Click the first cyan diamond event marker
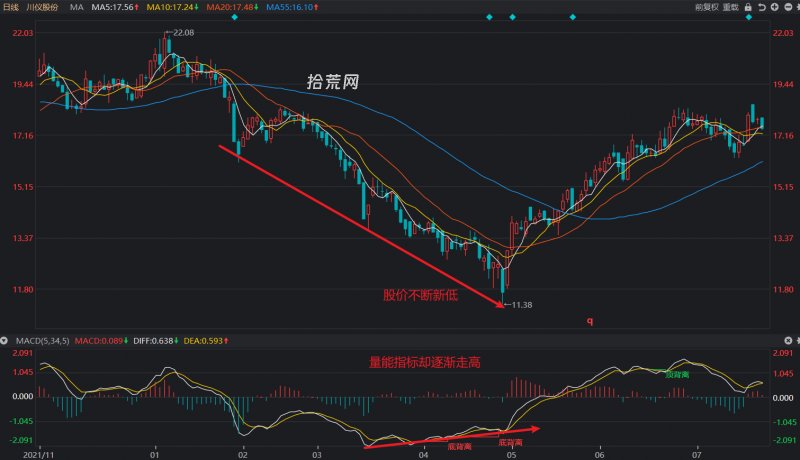 pos(235,17)
